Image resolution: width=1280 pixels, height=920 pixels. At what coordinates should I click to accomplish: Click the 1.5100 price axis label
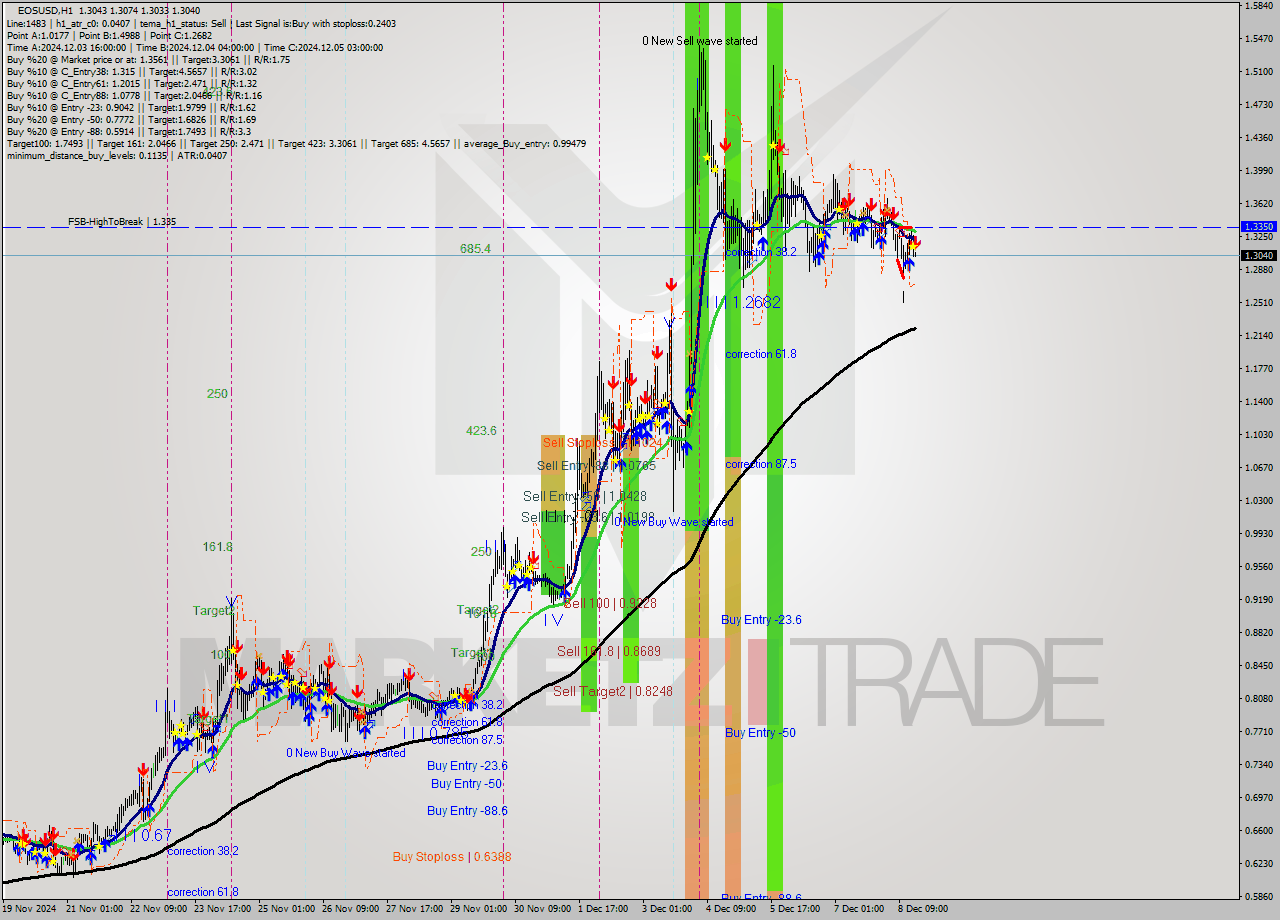(x=1258, y=71)
